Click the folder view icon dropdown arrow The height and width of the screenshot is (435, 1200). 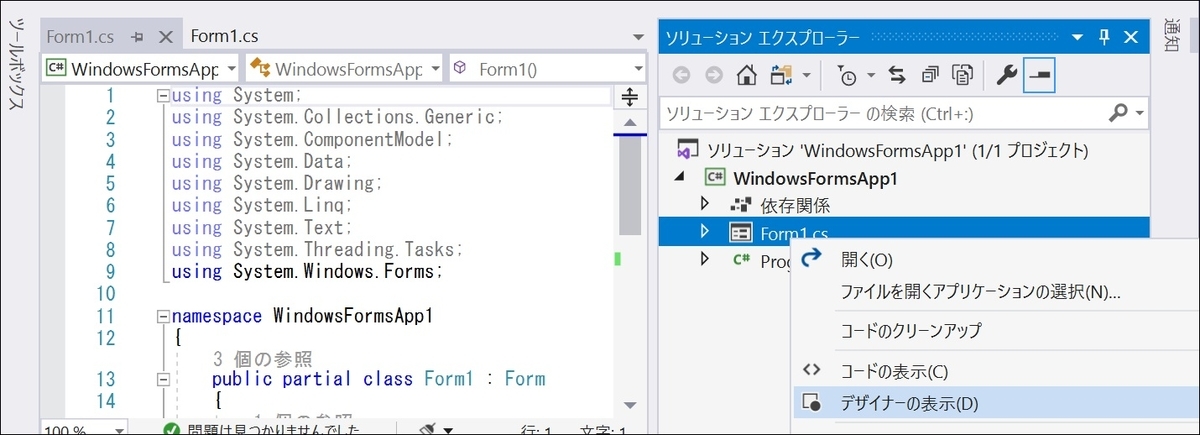805,75
